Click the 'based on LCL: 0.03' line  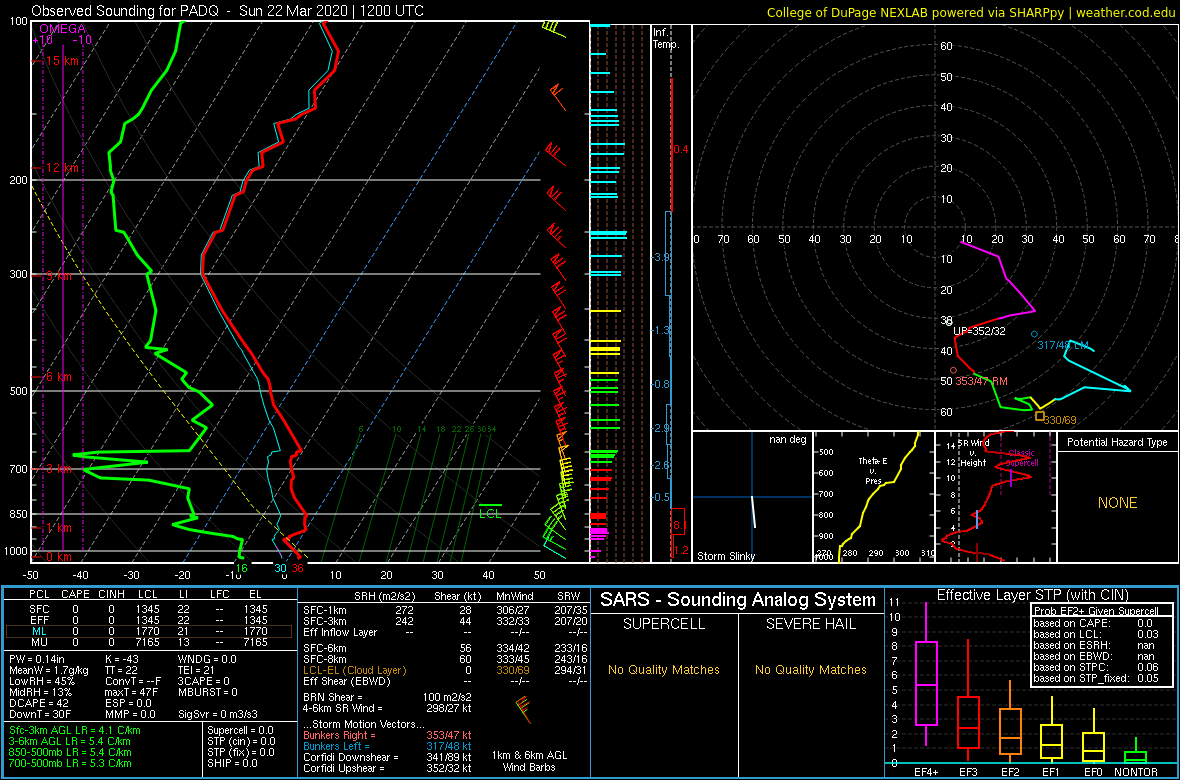tap(1095, 634)
